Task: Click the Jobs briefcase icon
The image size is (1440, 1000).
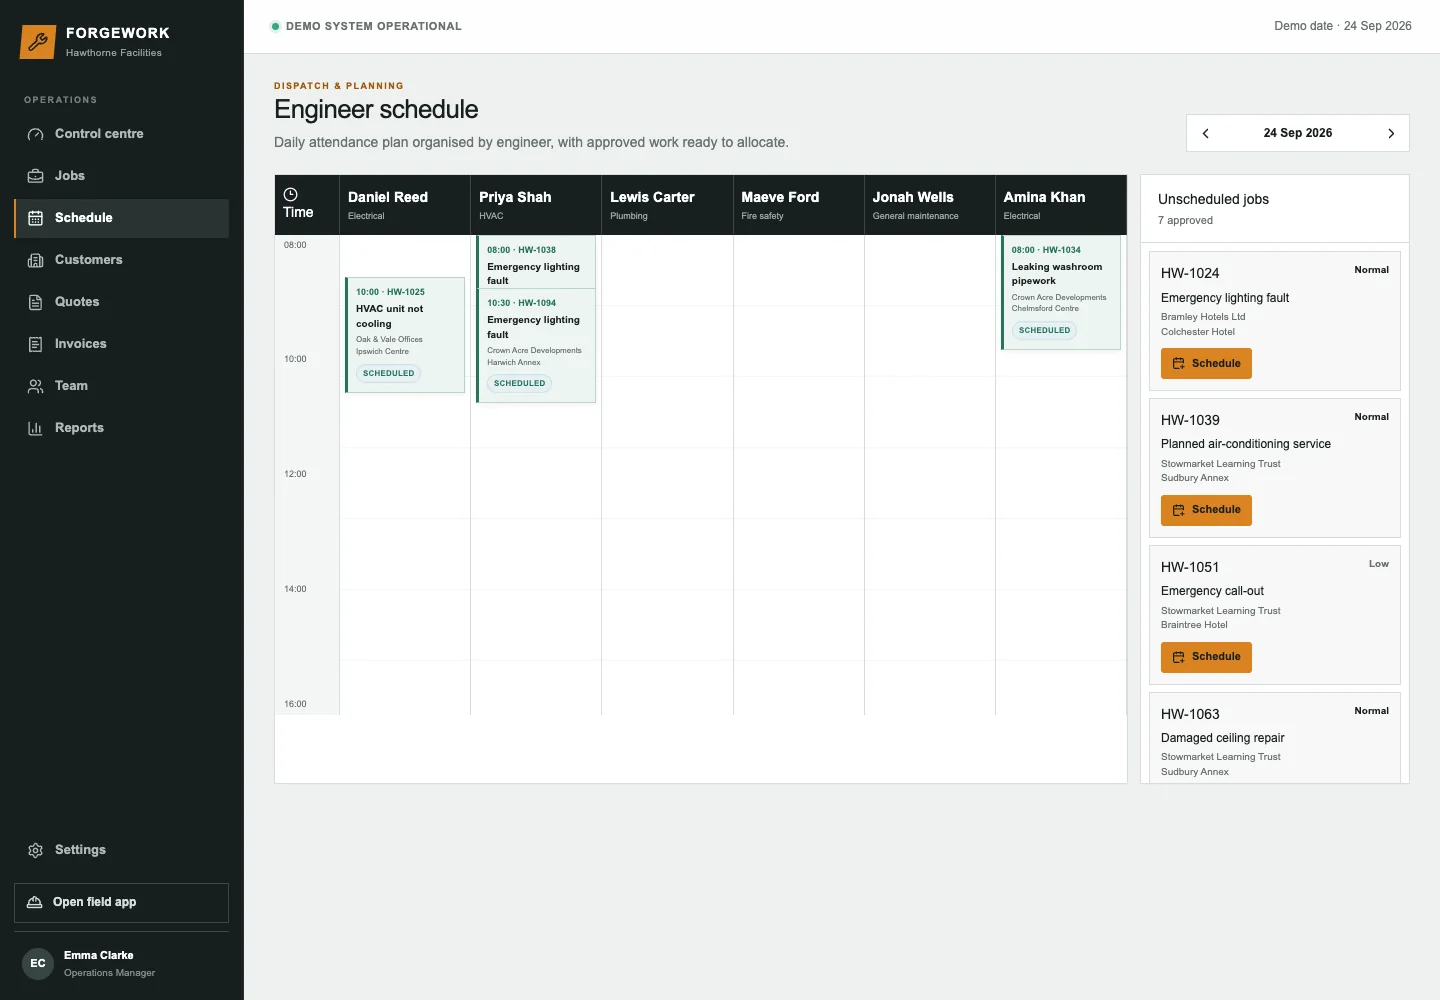Action: (x=35, y=176)
